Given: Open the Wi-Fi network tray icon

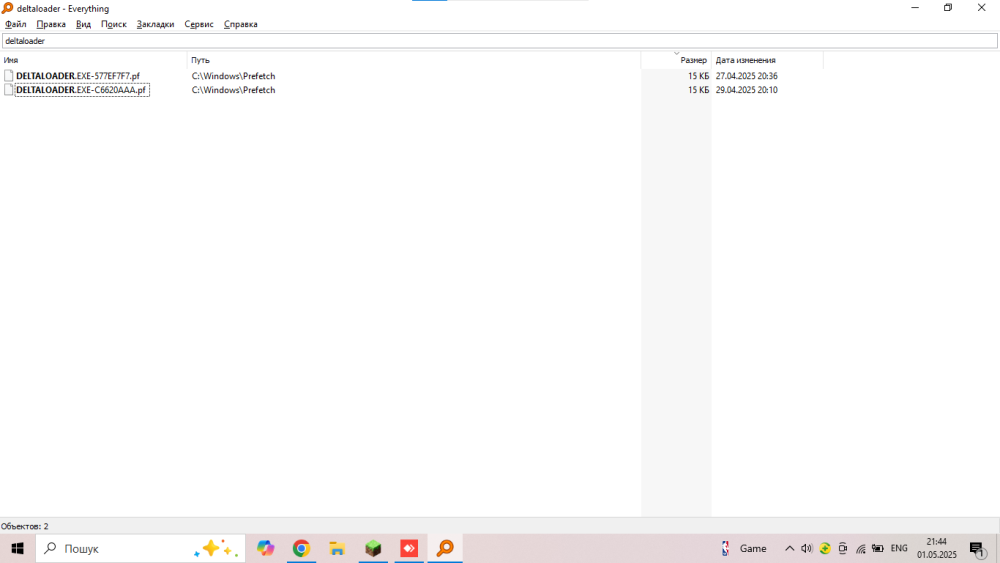Looking at the screenshot, I should click(860, 548).
